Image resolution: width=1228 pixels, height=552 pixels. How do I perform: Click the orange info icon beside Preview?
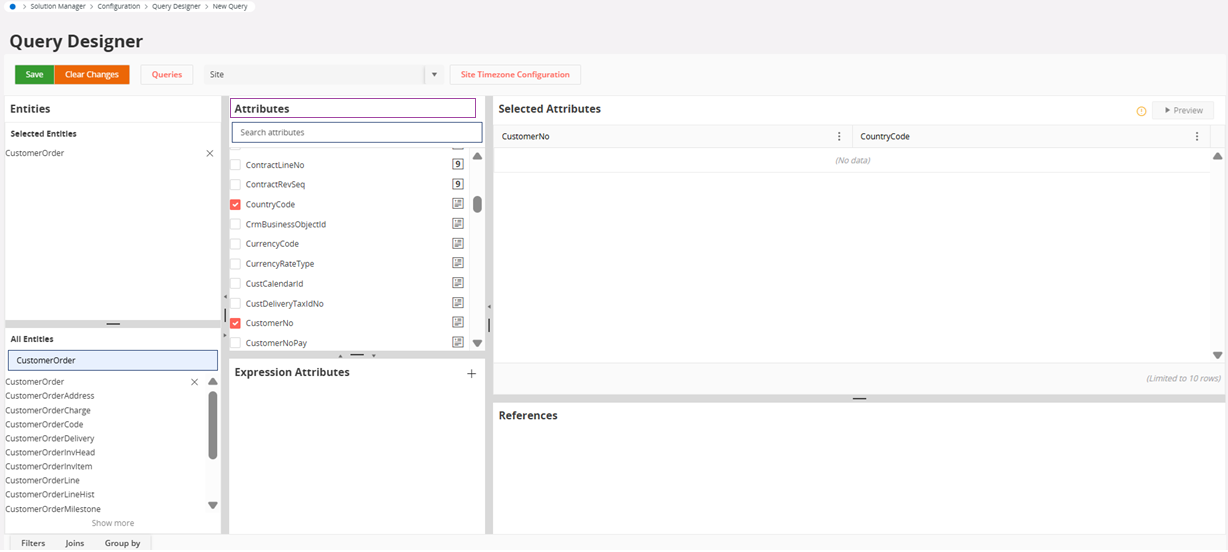[x=1141, y=111]
